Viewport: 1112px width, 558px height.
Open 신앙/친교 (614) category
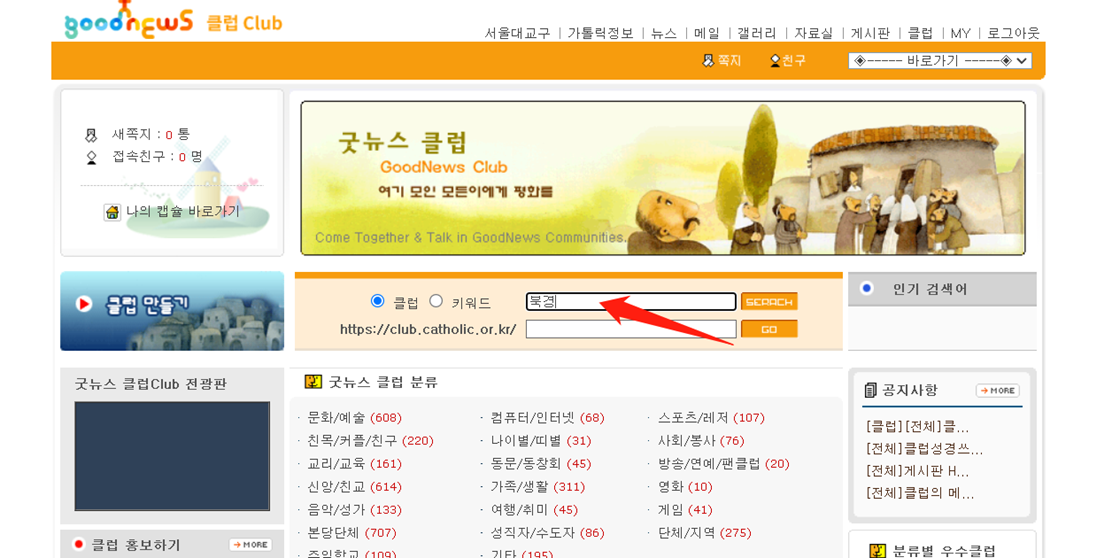pyautogui.click(x=354, y=486)
